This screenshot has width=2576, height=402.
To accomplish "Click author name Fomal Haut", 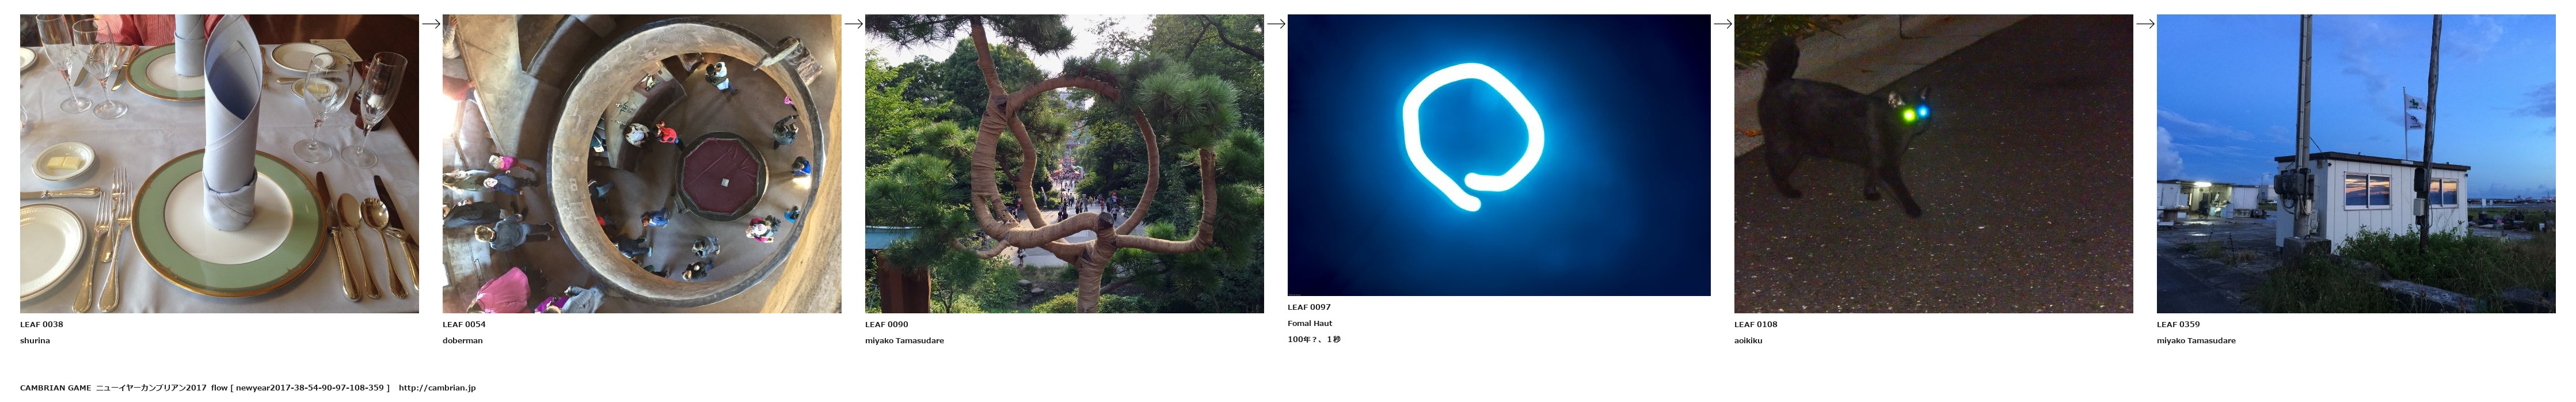I will [x=1310, y=323].
